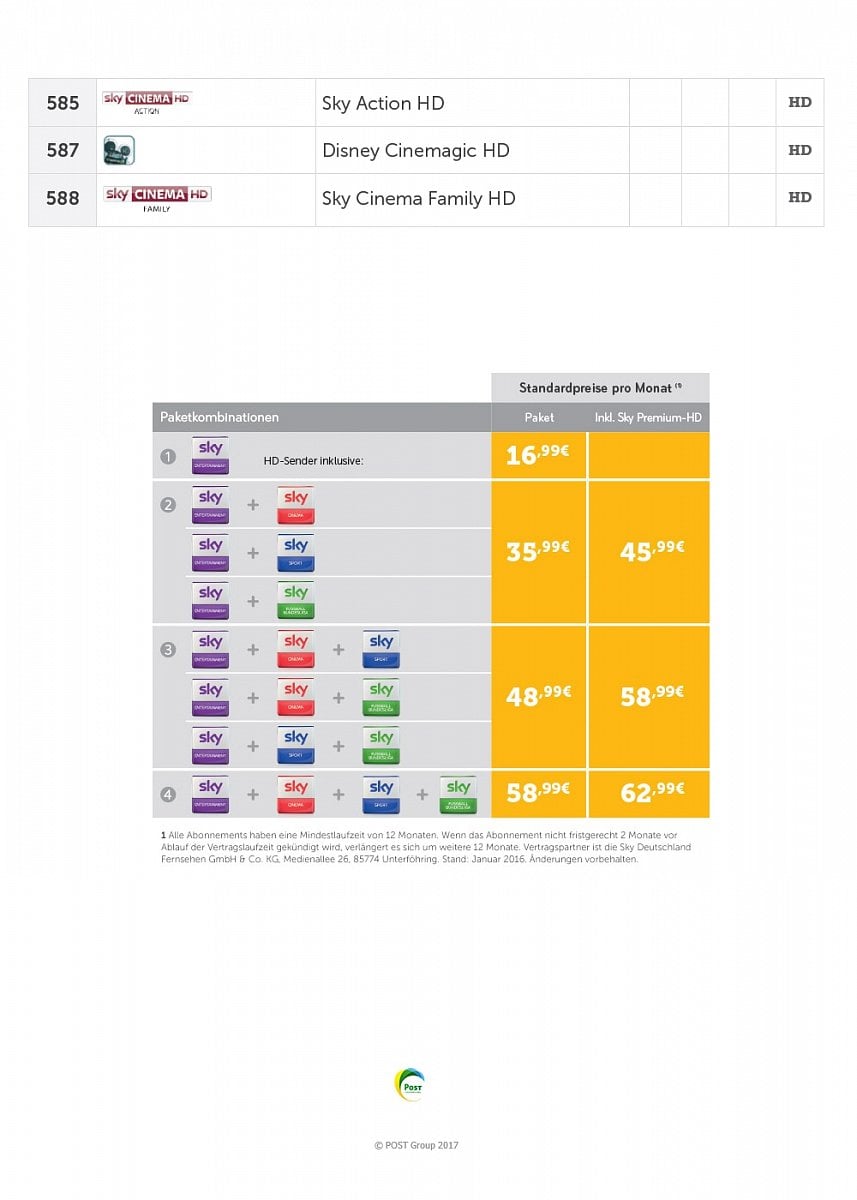The image size is (857, 1200).
Task: Click the Sky Entertainment logo in package 1
Action: tap(211, 456)
